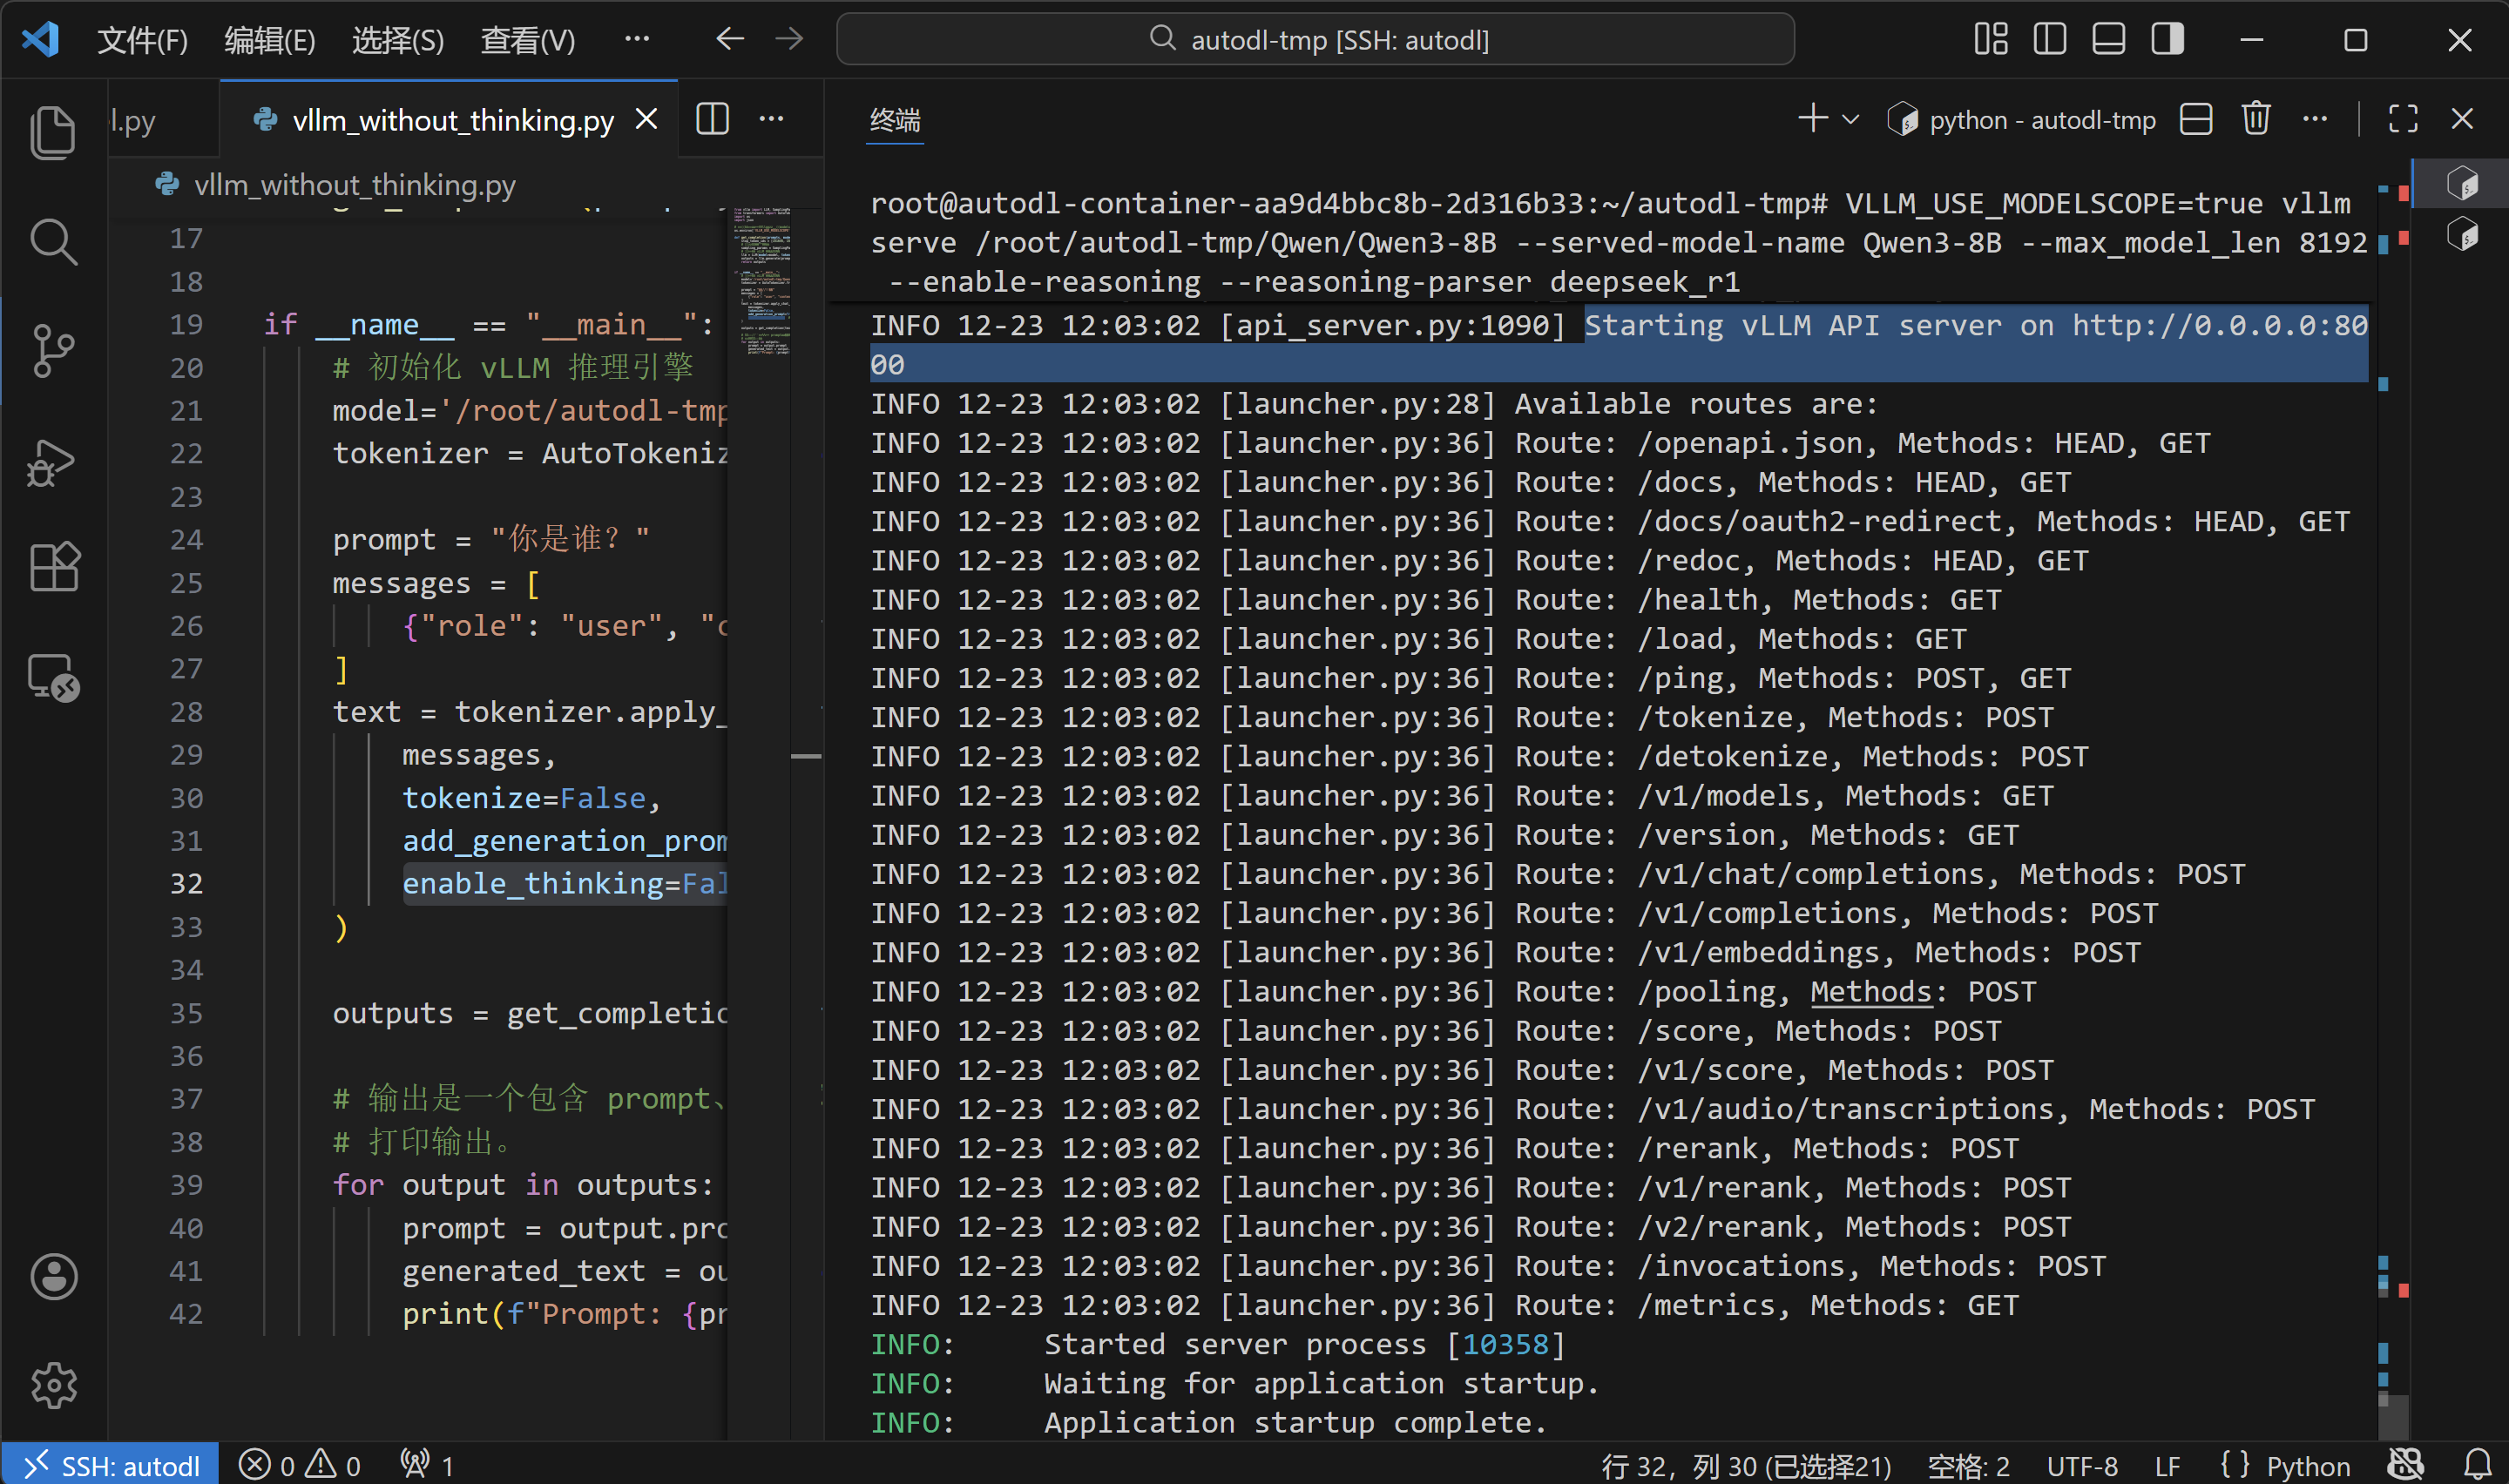This screenshot has width=2509, height=1484.
Task: Open the editor More Actions menu
Action: click(771, 119)
